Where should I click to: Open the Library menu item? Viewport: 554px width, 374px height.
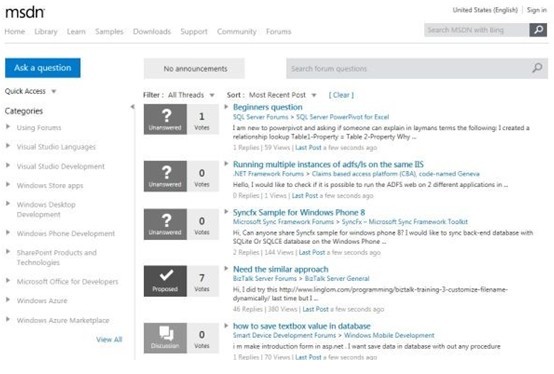[x=46, y=31]
